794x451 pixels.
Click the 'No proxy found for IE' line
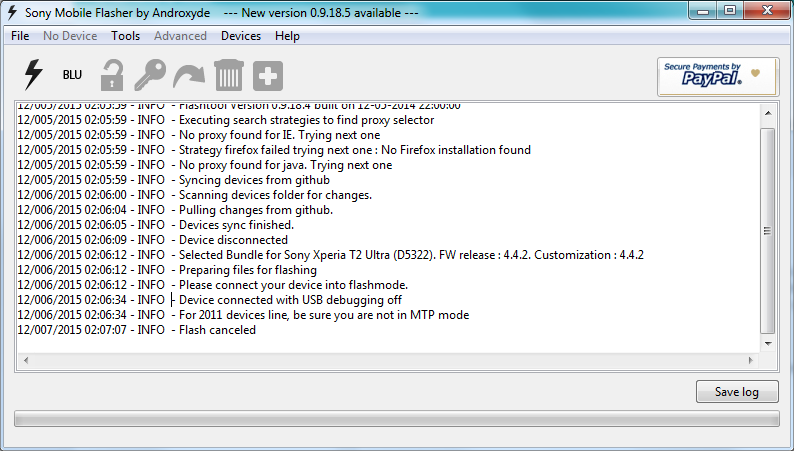click(x=198, y=135)
